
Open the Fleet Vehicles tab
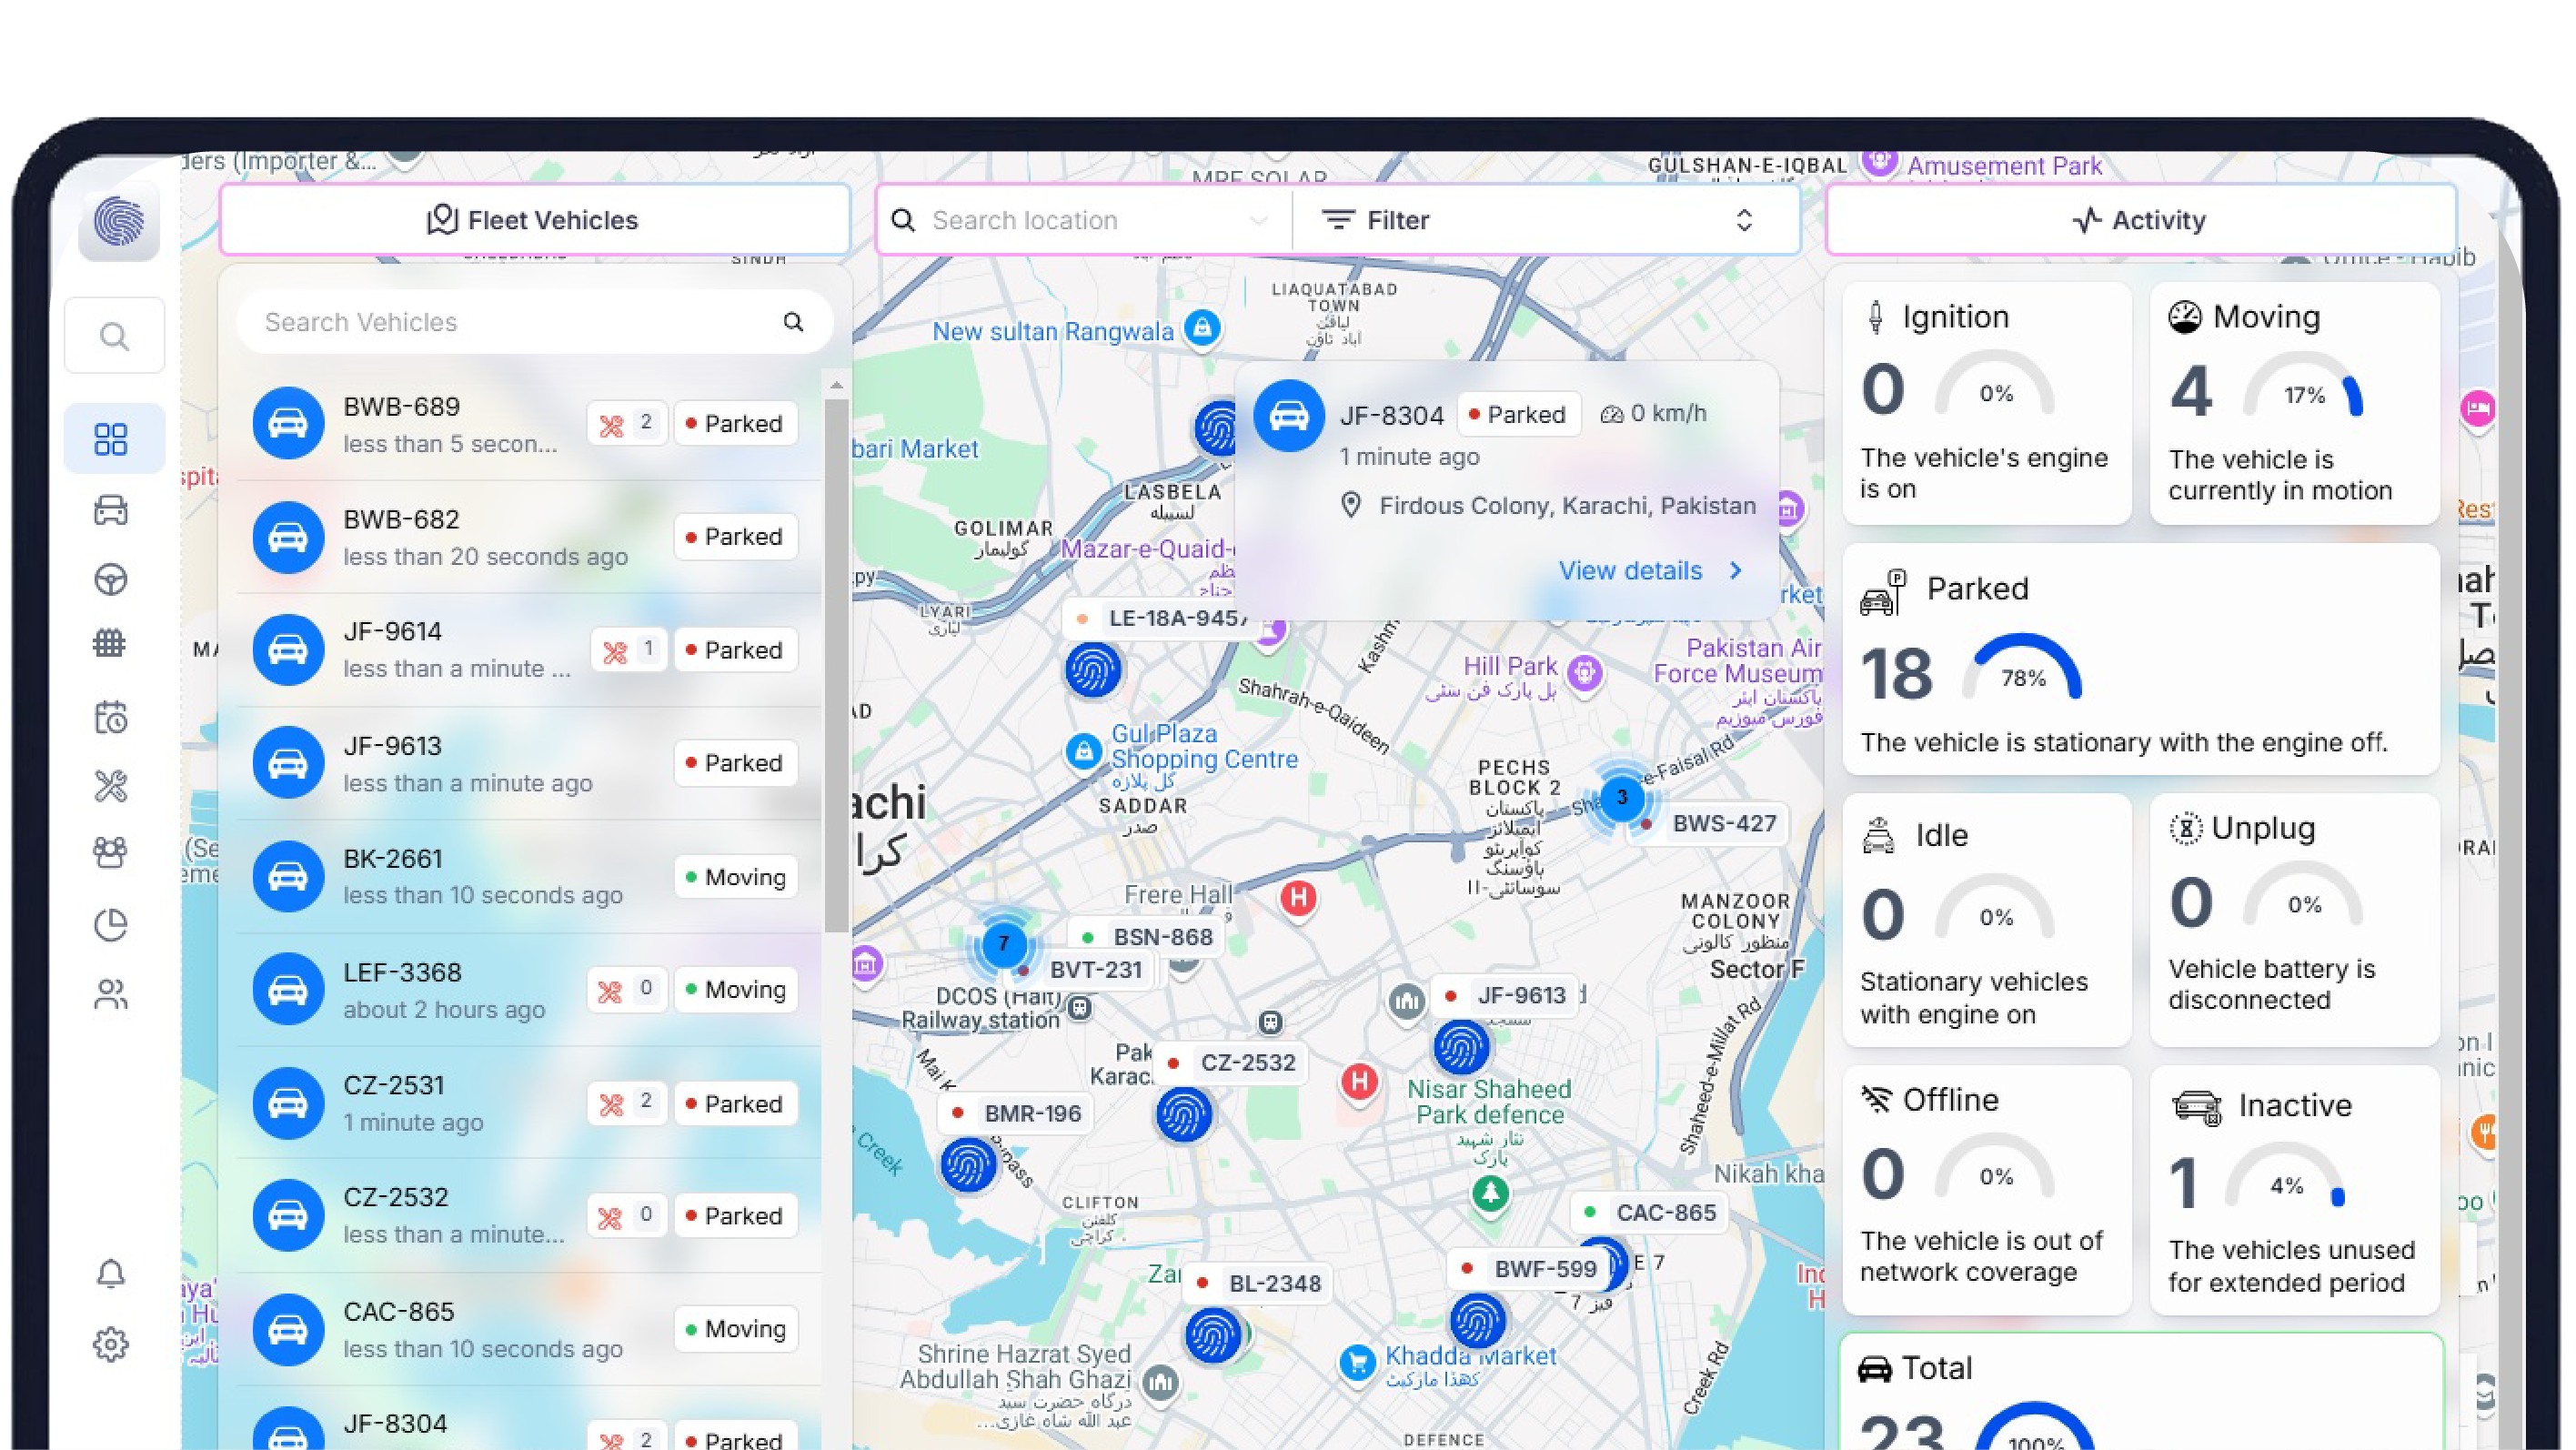point(534,220)
